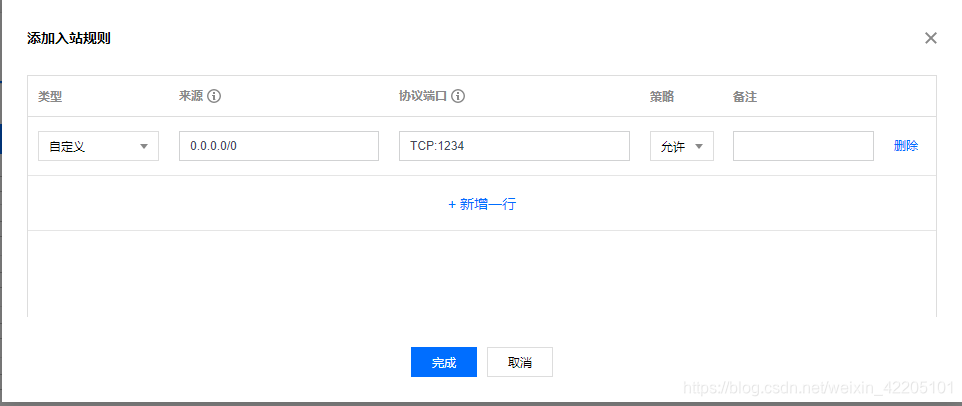This screenshot has height=406, width=962.
Task: Click the 备注 column header
Action: pyautogui.click(x=745, y=96)
